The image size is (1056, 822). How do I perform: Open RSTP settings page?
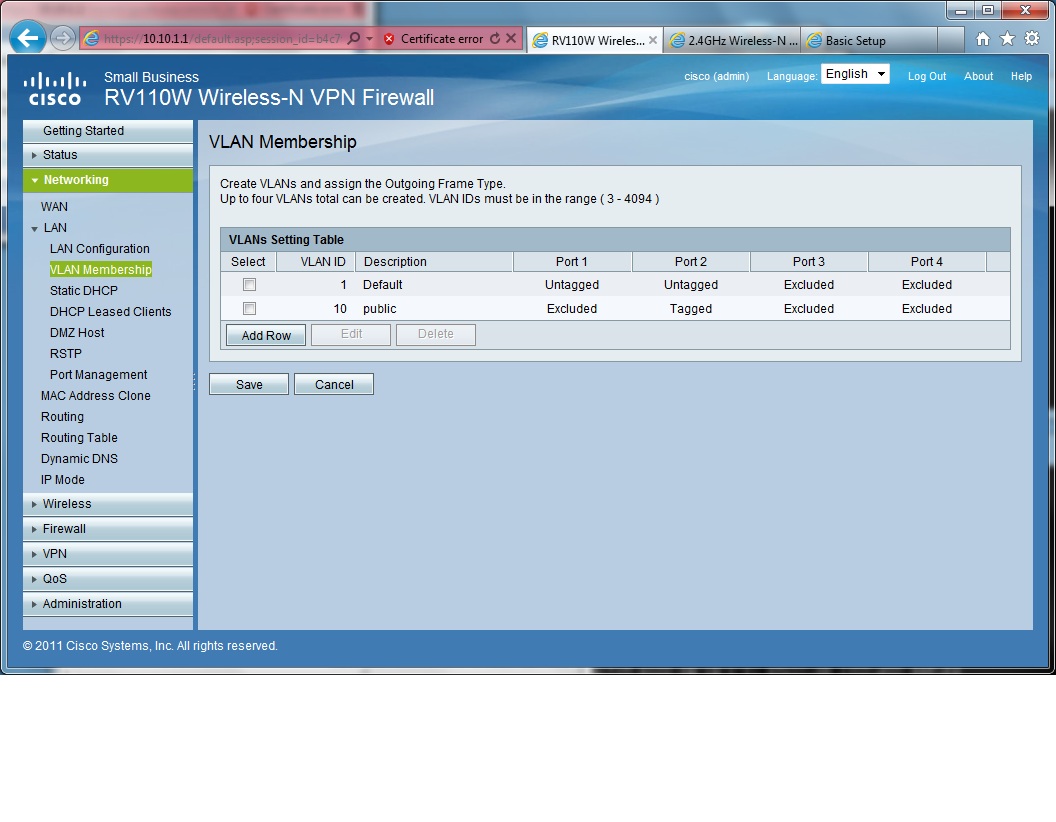click(65, 353)
